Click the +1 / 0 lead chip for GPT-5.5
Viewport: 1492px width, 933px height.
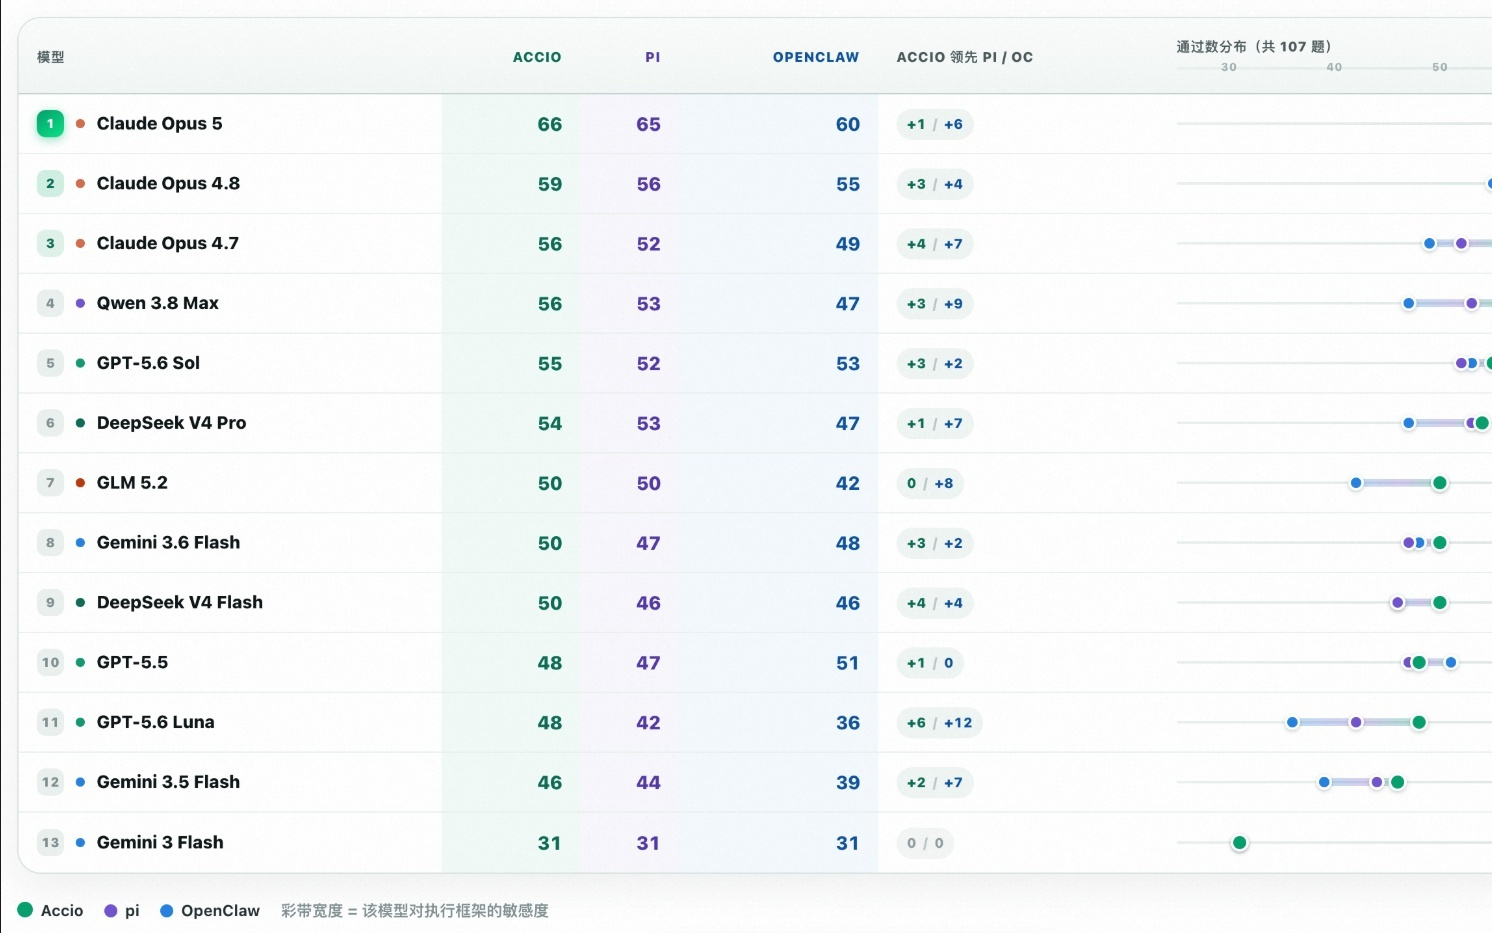point(930,663)
